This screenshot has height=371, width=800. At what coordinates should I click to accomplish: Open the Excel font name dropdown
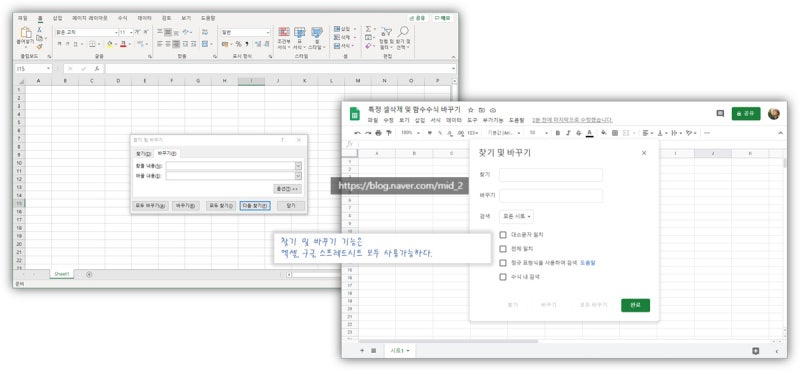click(x=116, y=32)
